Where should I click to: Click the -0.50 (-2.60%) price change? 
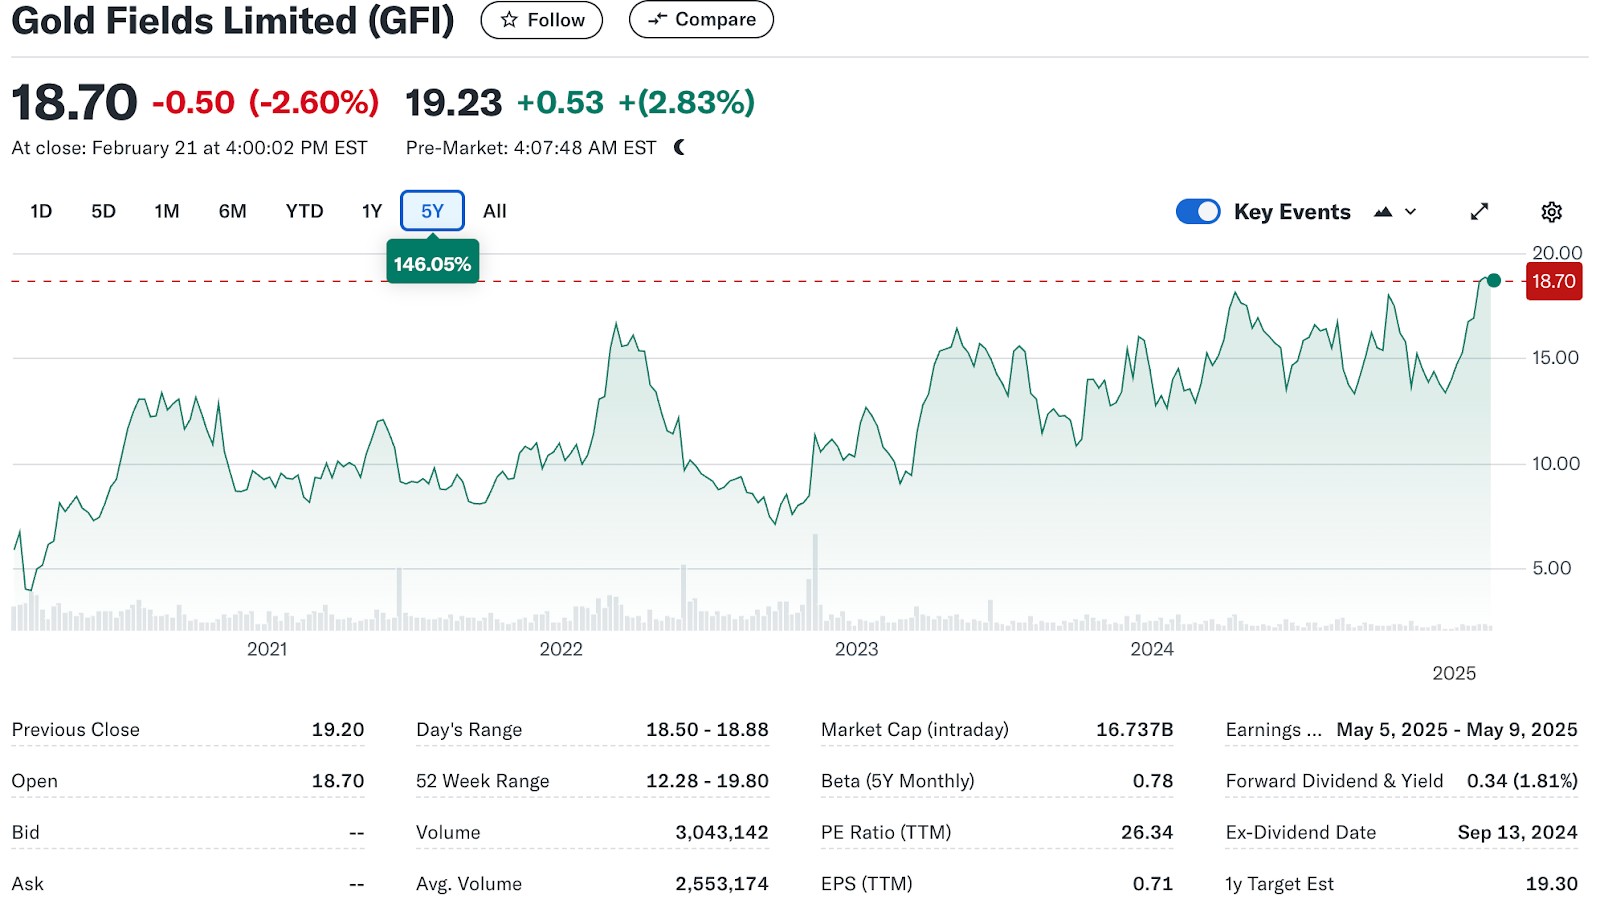pyautogui.click(x=266, y=102)
